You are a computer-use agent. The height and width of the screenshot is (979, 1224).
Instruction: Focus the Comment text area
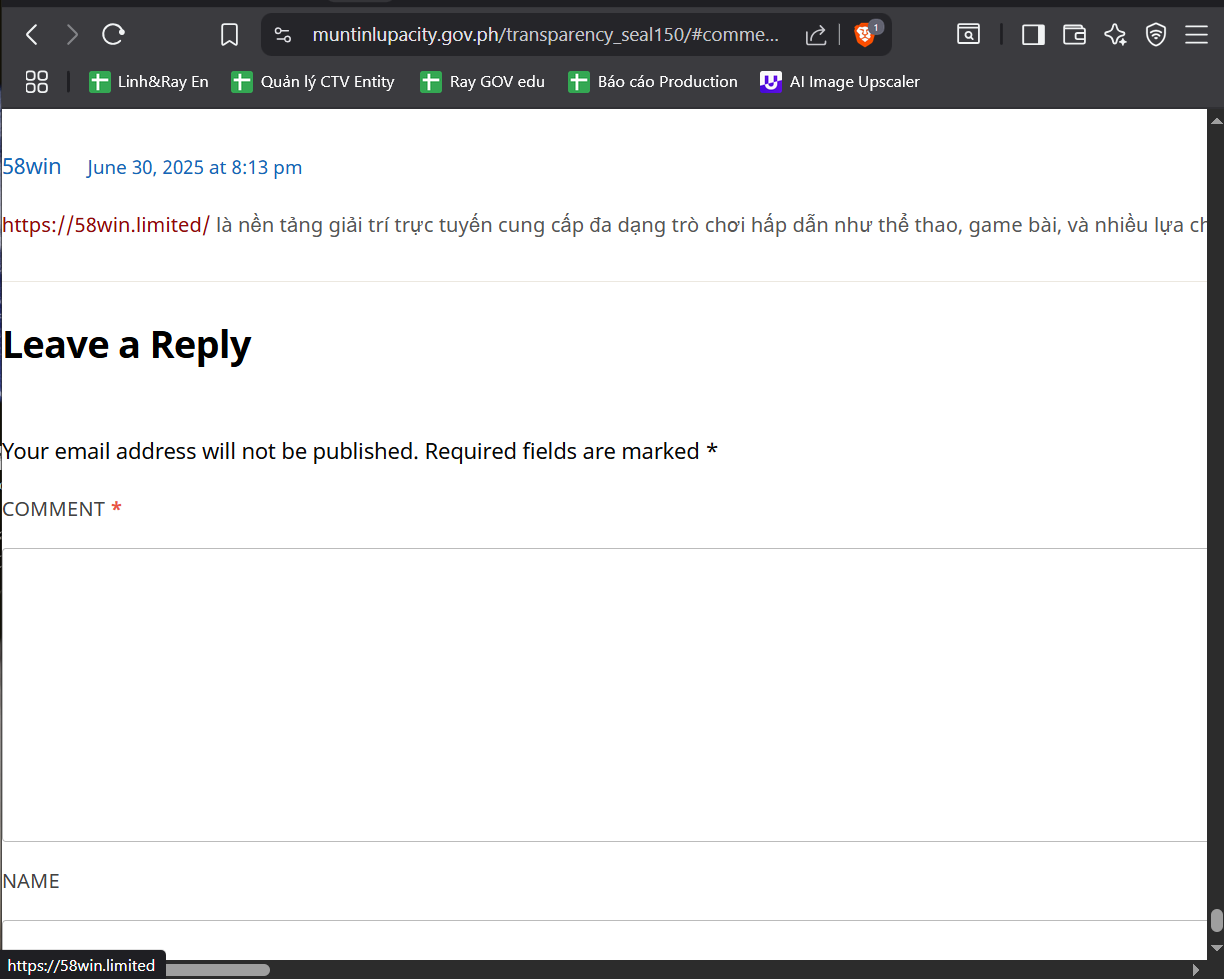pos(605,695)
